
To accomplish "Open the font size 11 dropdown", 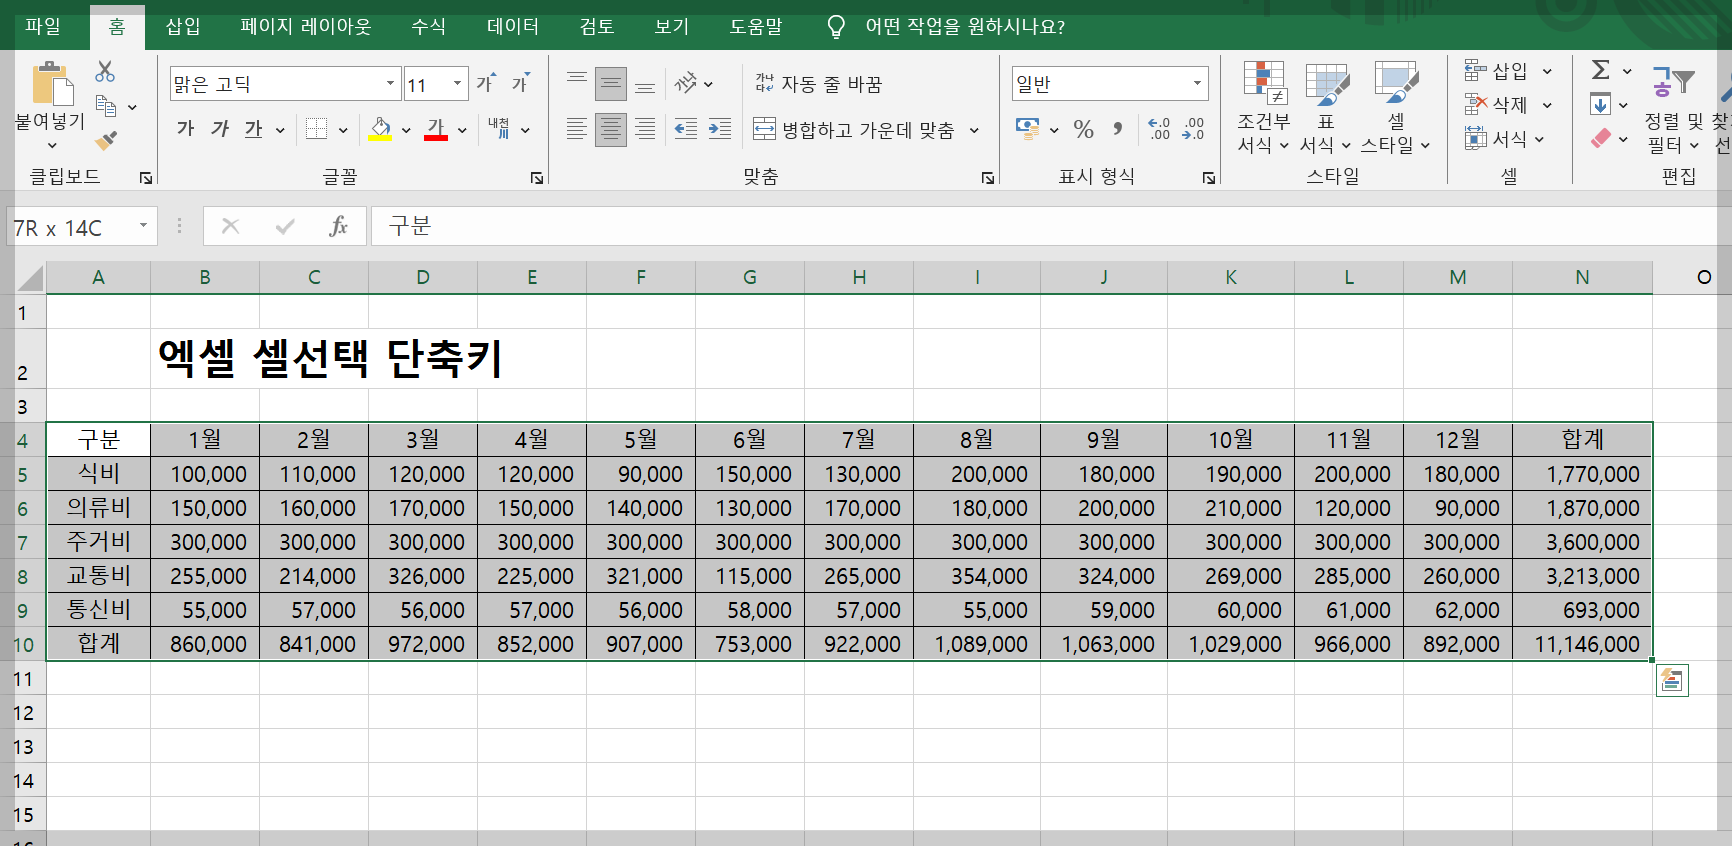I will coord(457,84).
